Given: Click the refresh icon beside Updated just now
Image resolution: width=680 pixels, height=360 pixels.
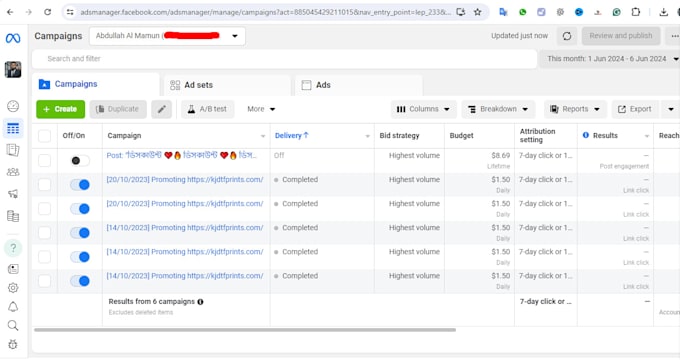Looking at the screenshot, I should click(567, 36).
